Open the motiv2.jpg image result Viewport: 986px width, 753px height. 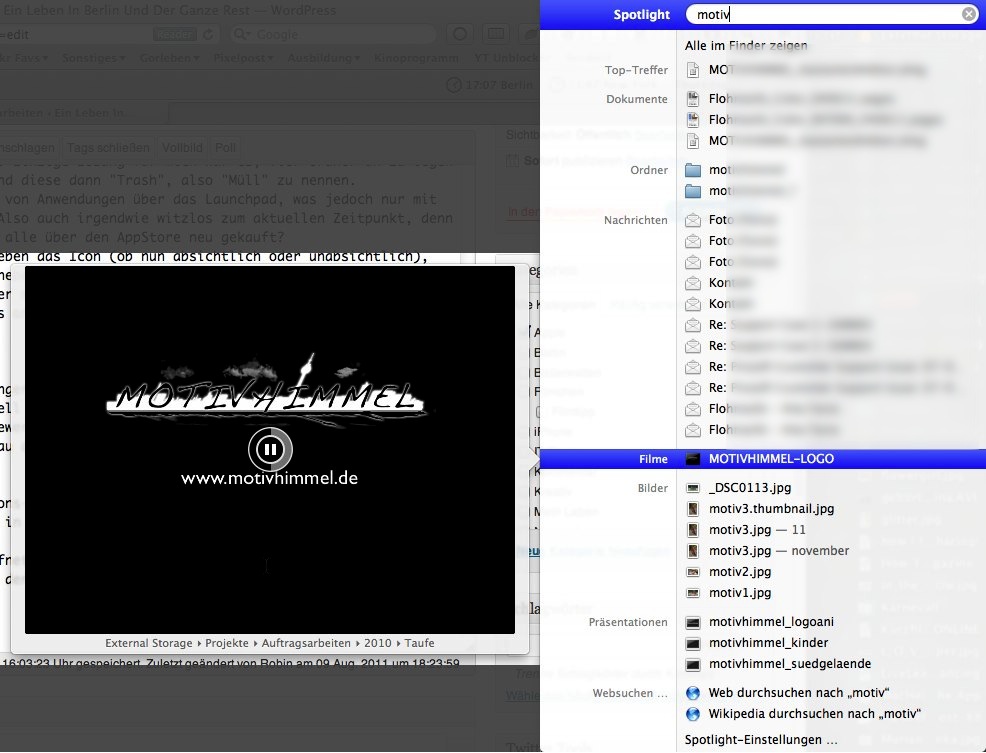point(739,572)
